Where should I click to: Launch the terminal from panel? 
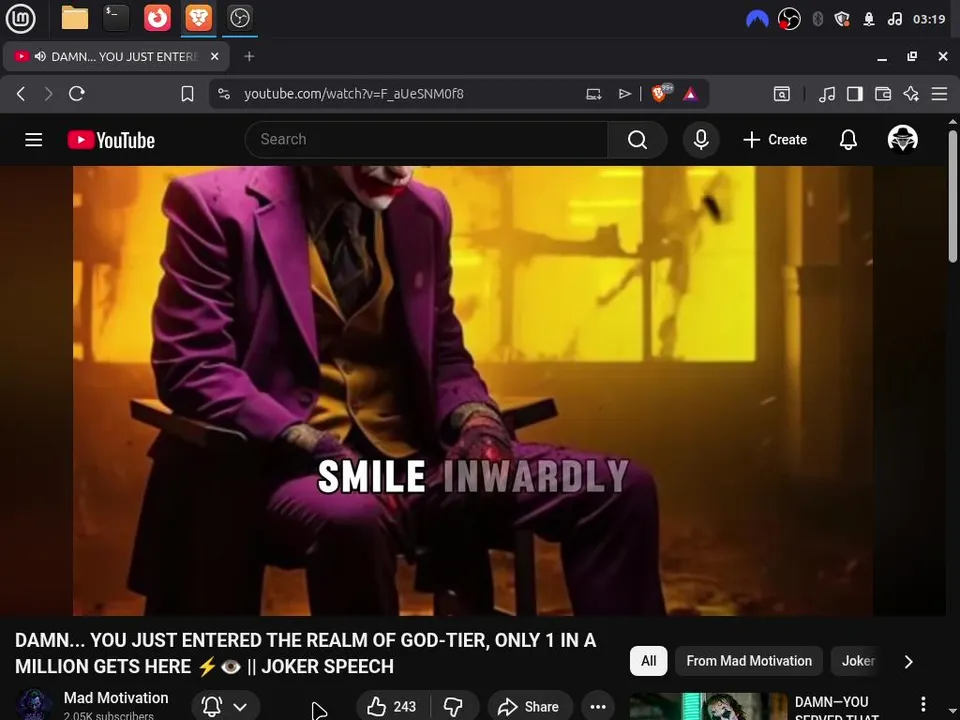[116, 18]
